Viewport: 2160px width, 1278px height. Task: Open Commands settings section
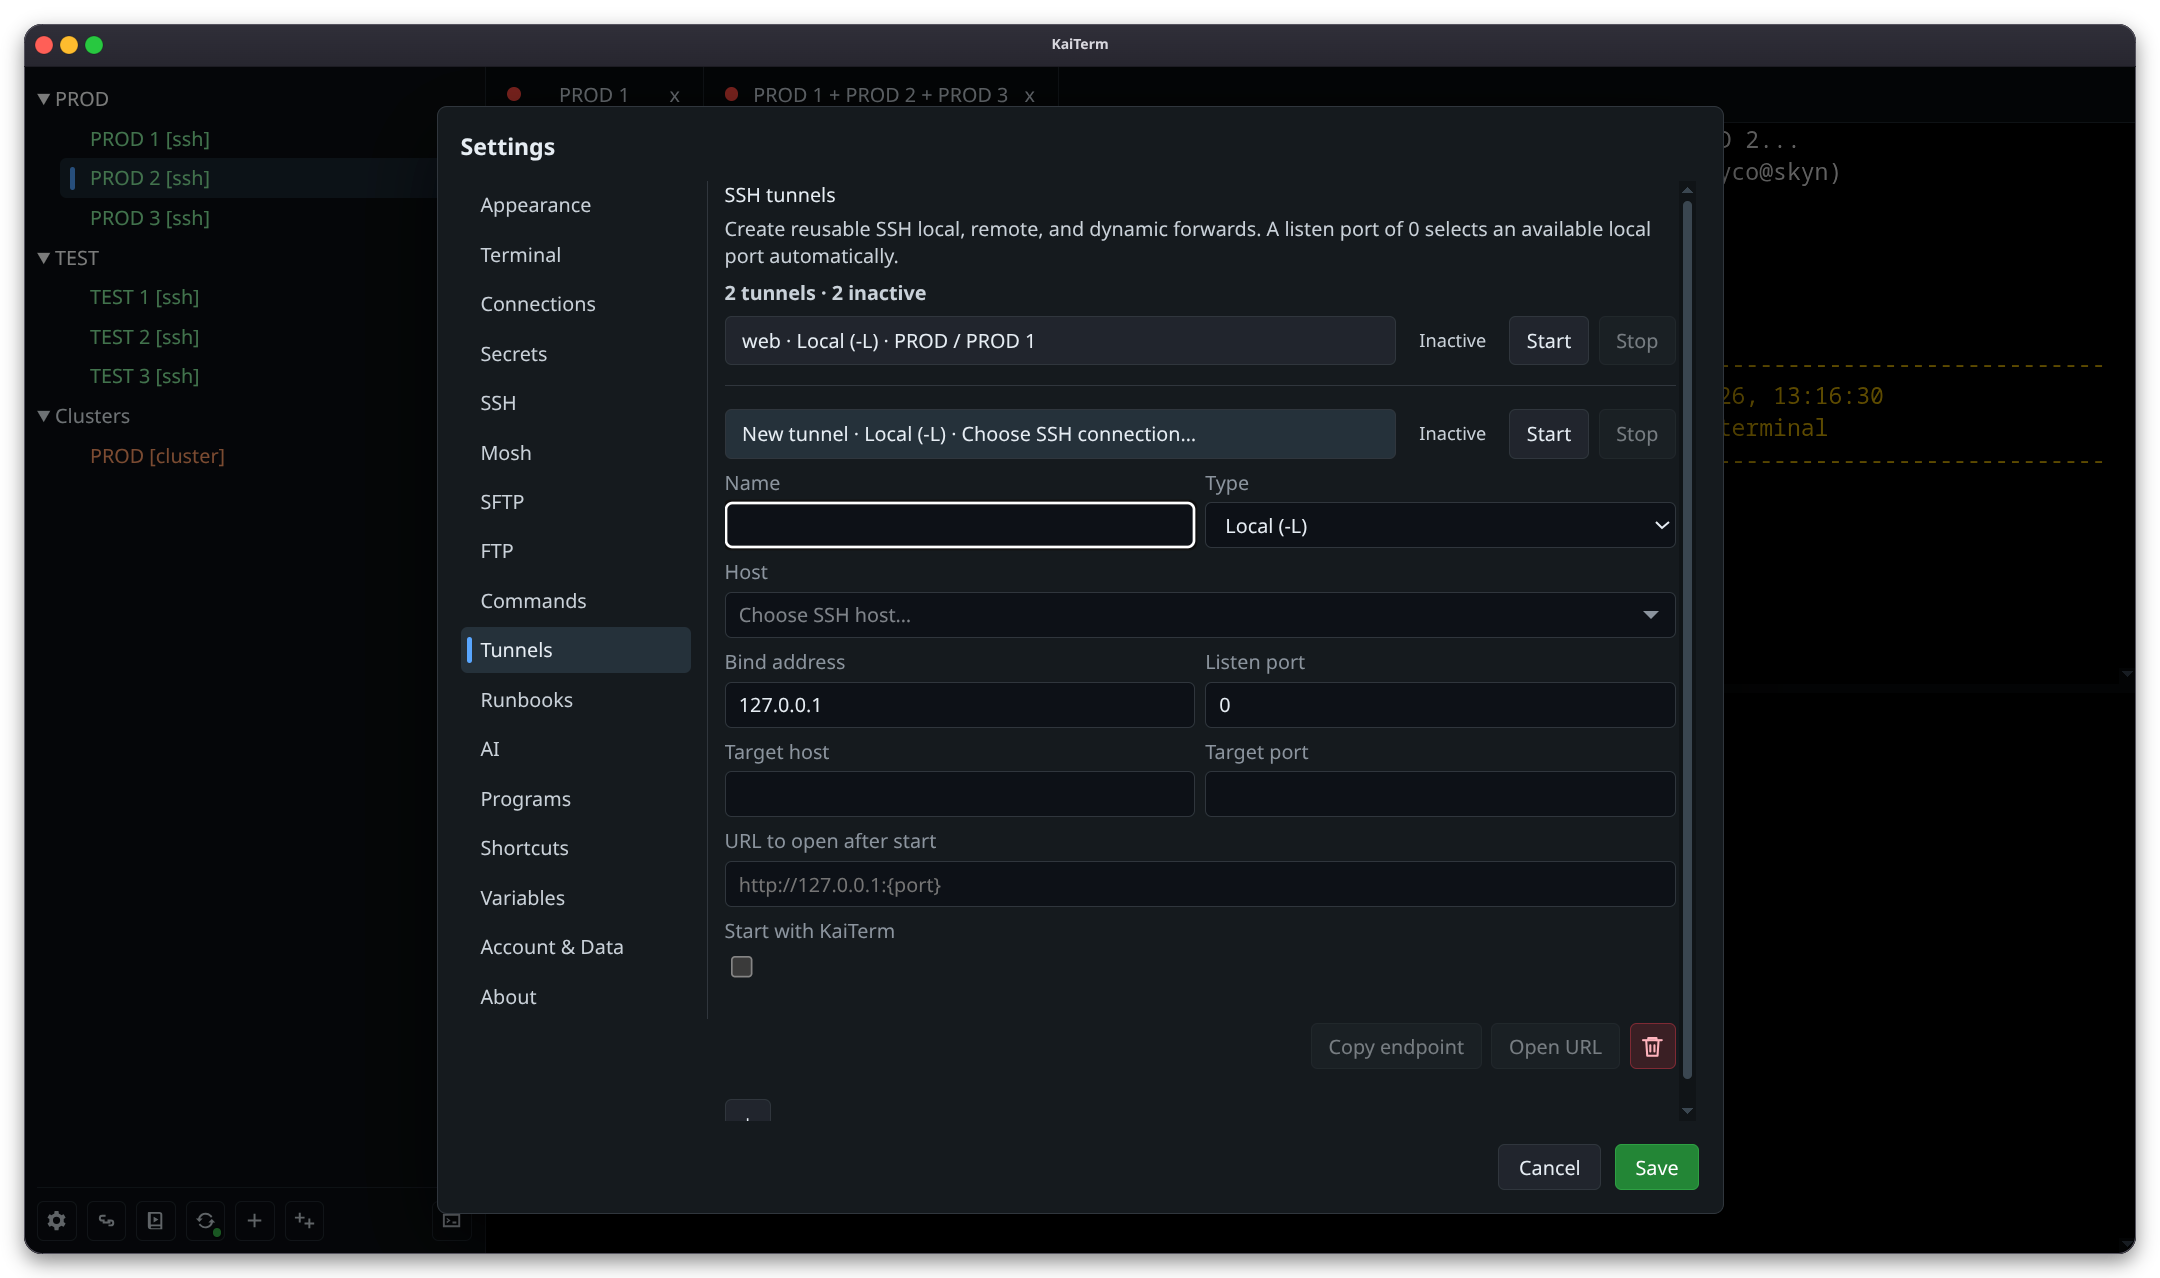[x=576, y=601]
